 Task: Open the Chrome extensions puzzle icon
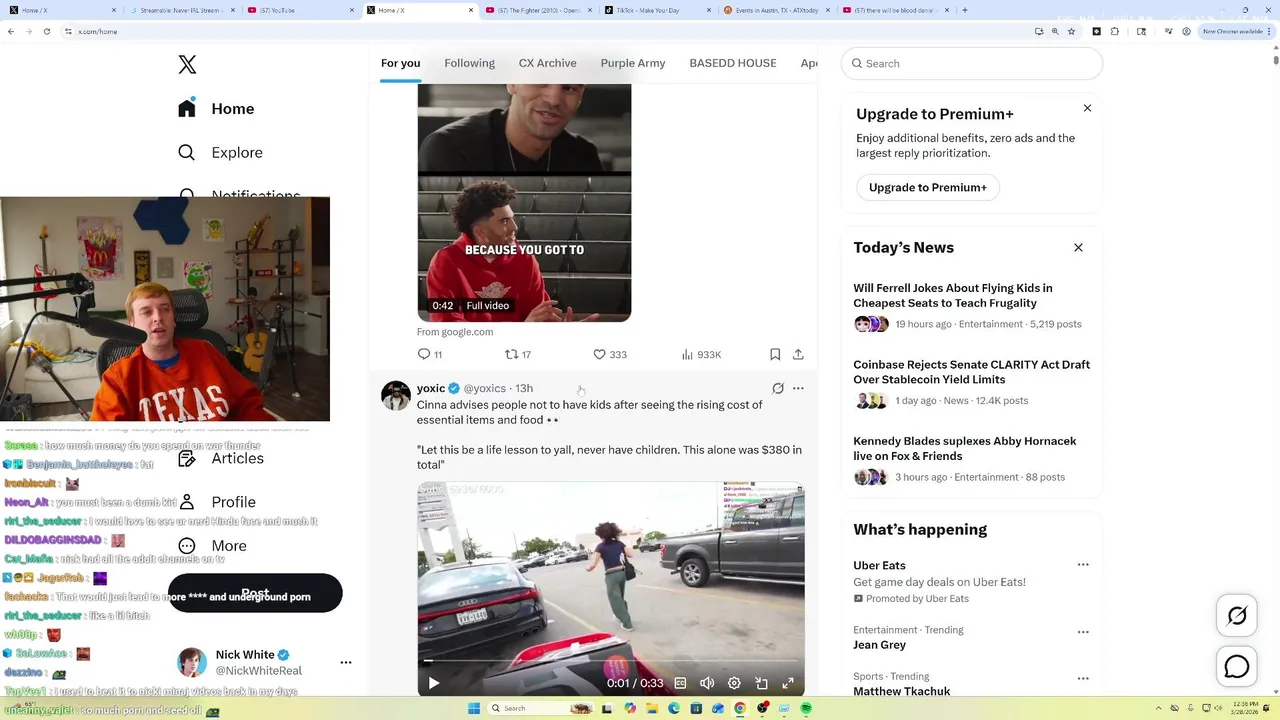pos(1116,31)
